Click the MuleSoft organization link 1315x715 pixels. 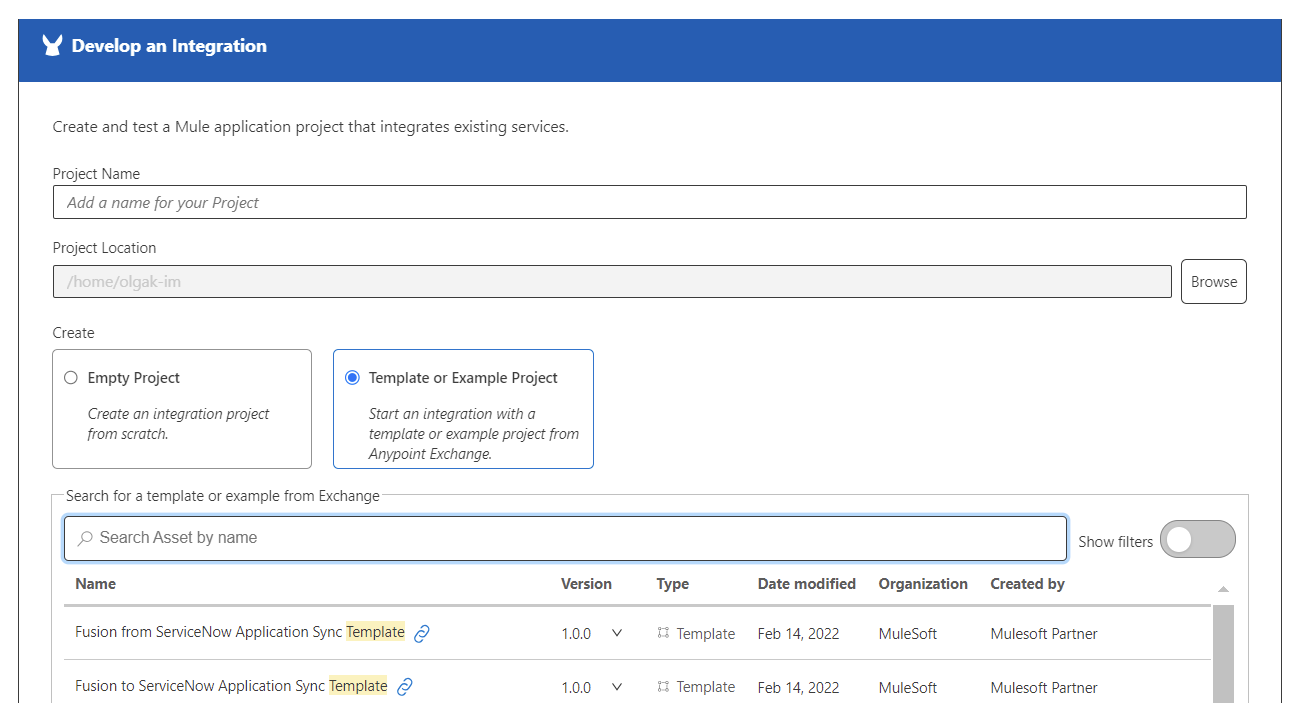(907, 633)
